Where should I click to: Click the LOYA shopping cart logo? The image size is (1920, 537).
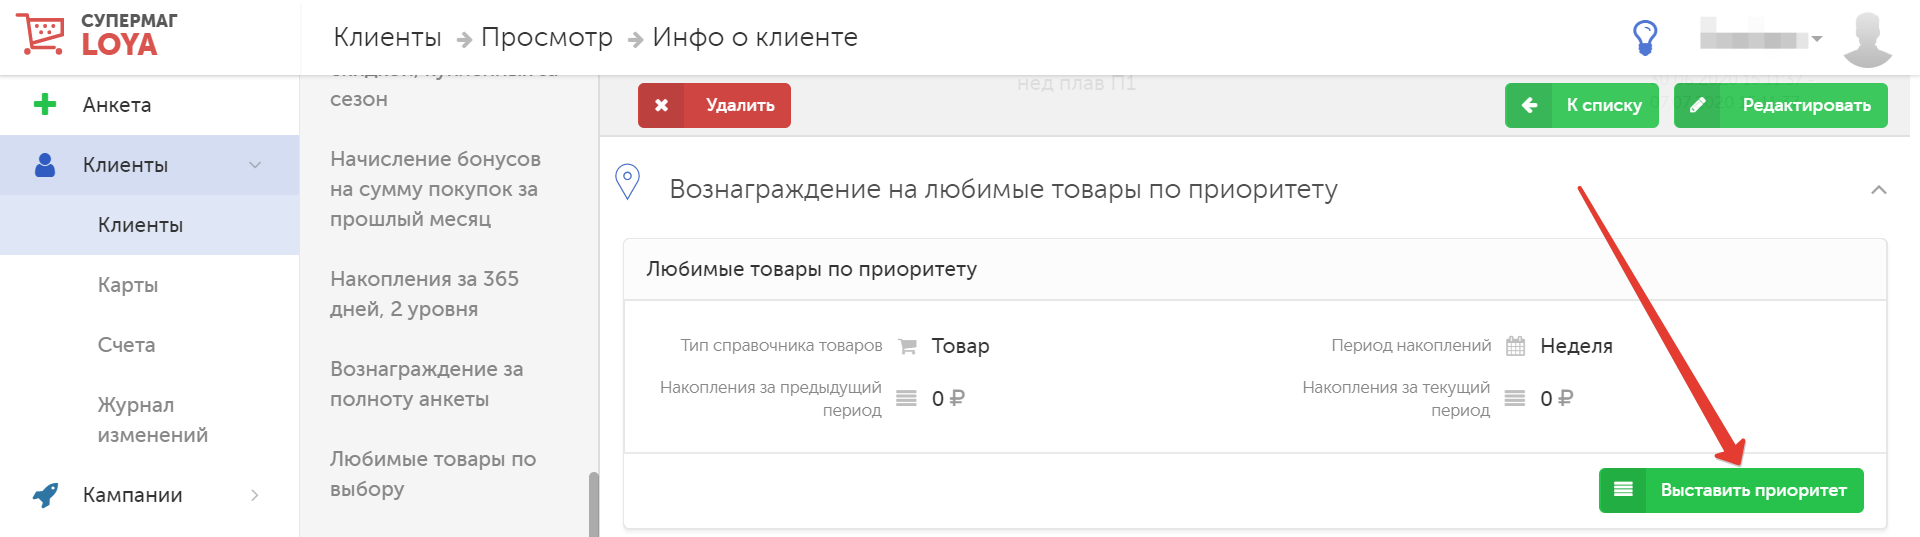tap(41, 34)
